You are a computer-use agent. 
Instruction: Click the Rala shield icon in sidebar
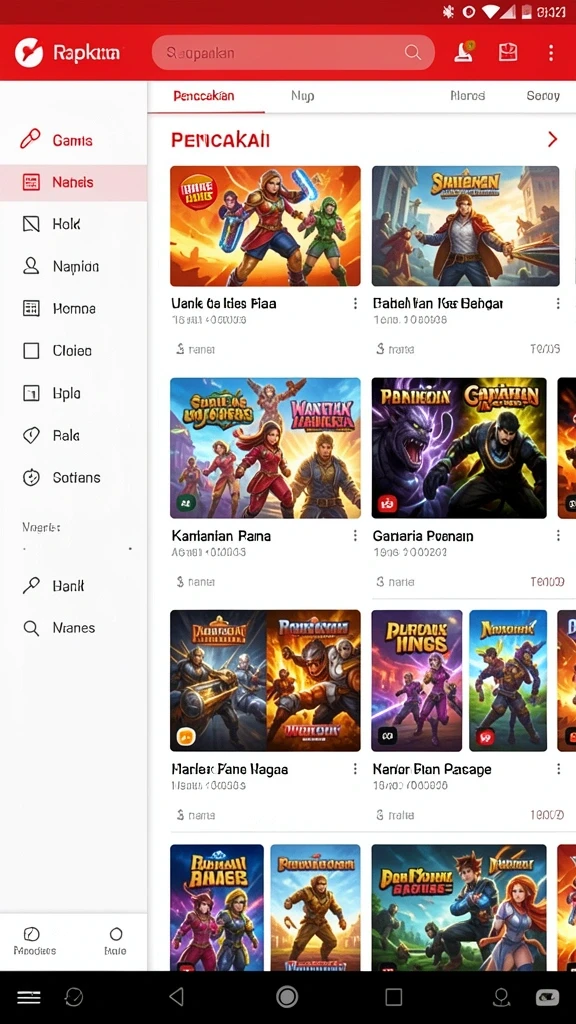click(31, 436)
